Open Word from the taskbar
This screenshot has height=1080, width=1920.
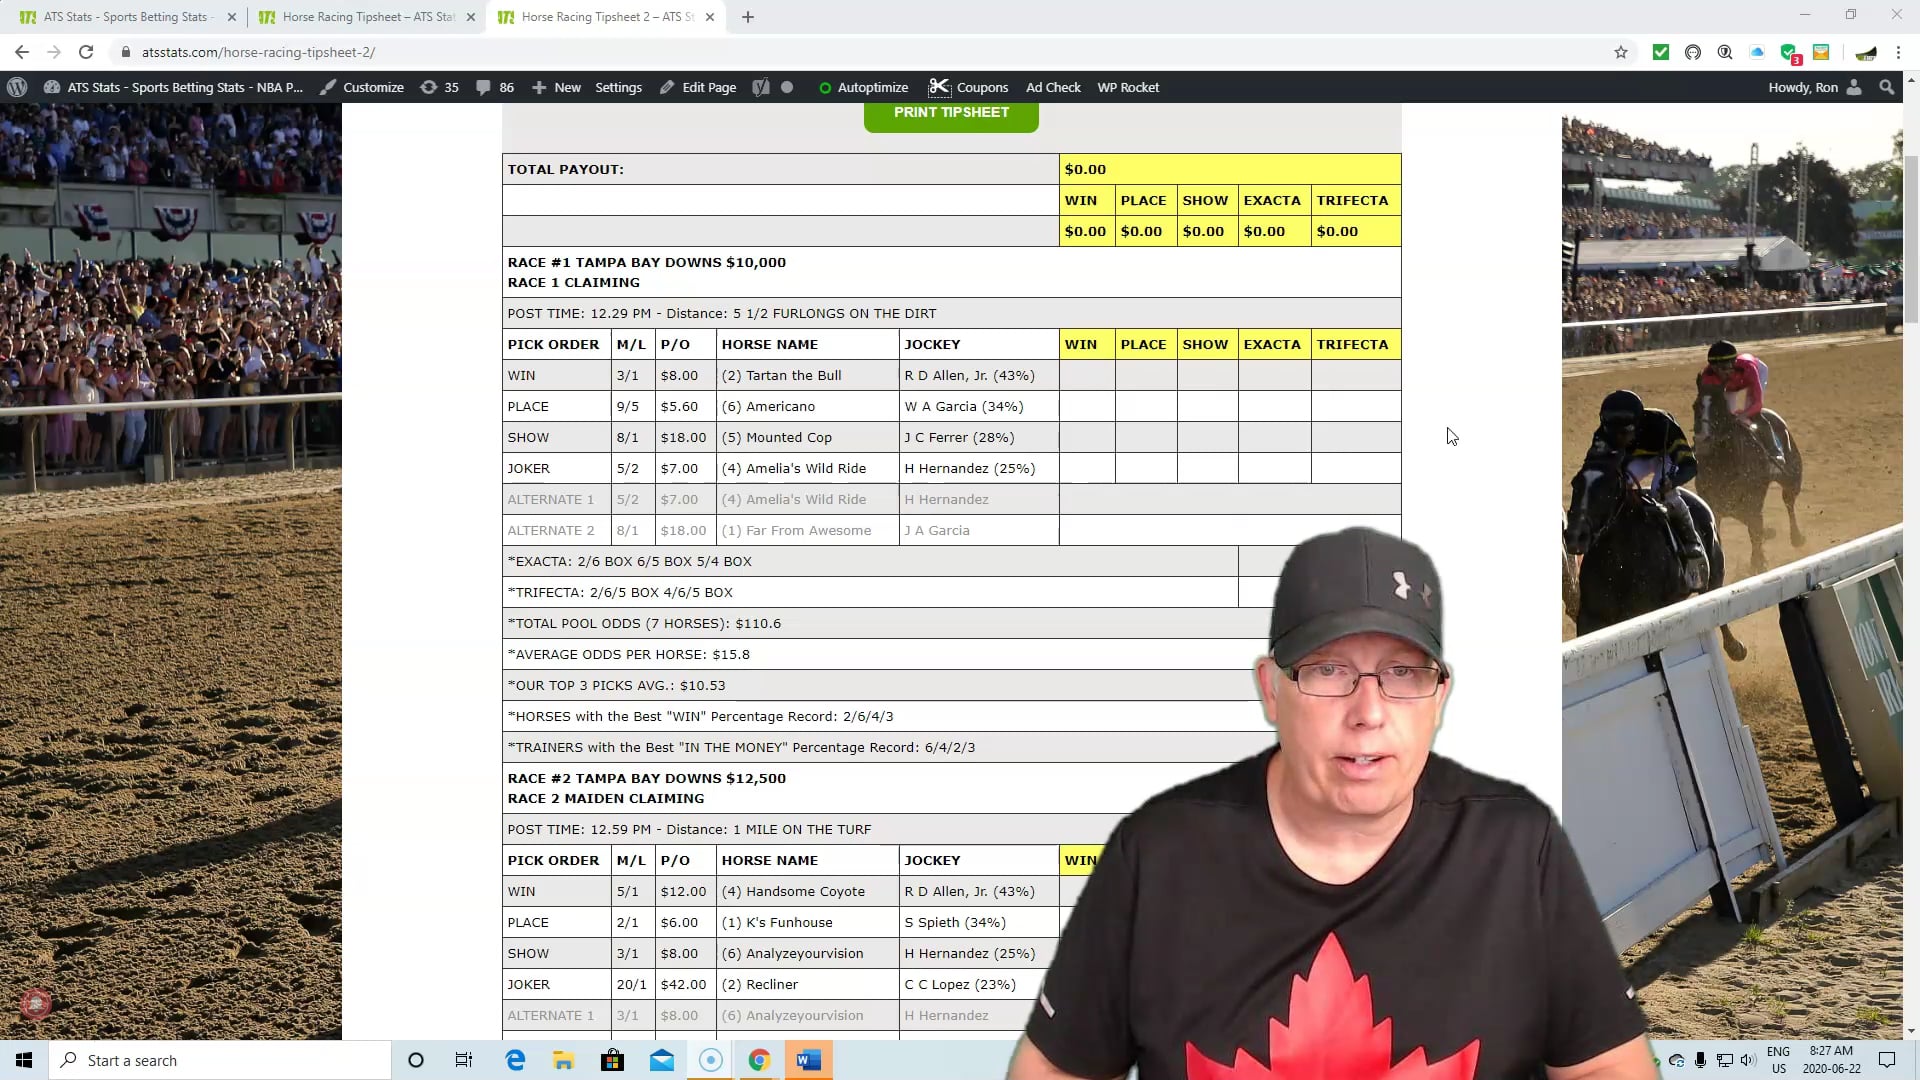pyautogui.click(x=809, y=1060)
